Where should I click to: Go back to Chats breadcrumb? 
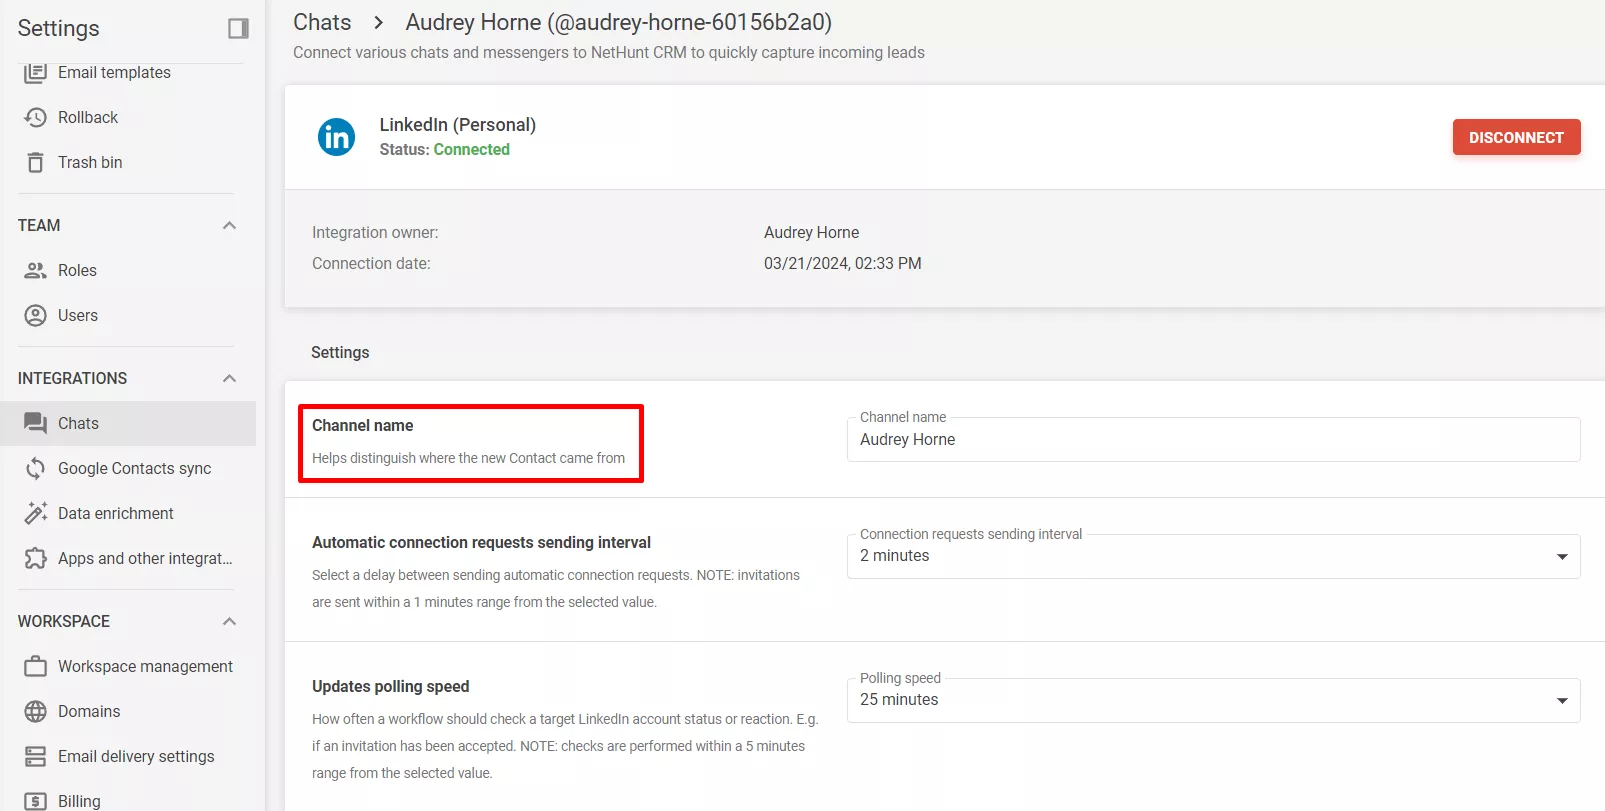click(x=322, y=22)
